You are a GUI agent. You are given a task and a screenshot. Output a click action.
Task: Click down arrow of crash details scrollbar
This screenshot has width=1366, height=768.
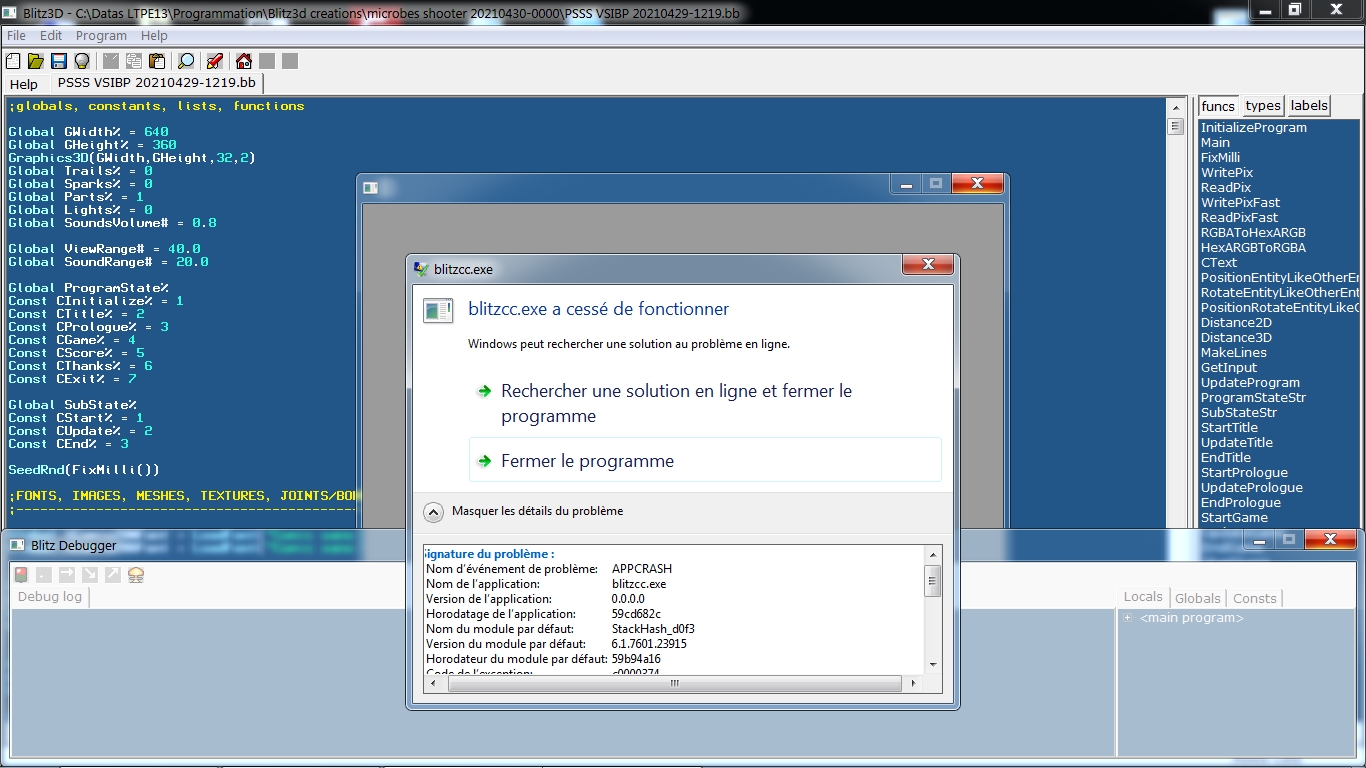click(933, 664)
